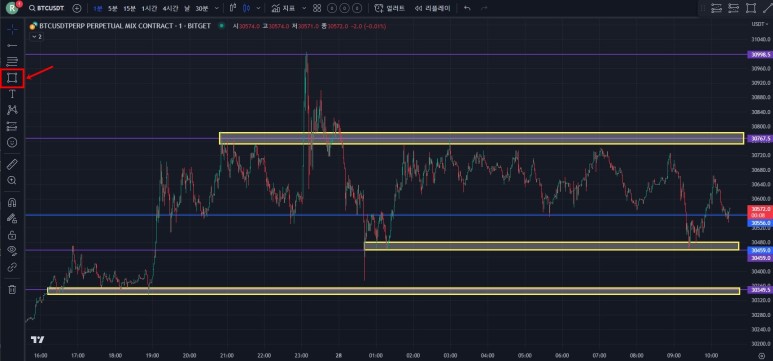
Task: Click the link drawings sync icon
Action: point(12,267)
